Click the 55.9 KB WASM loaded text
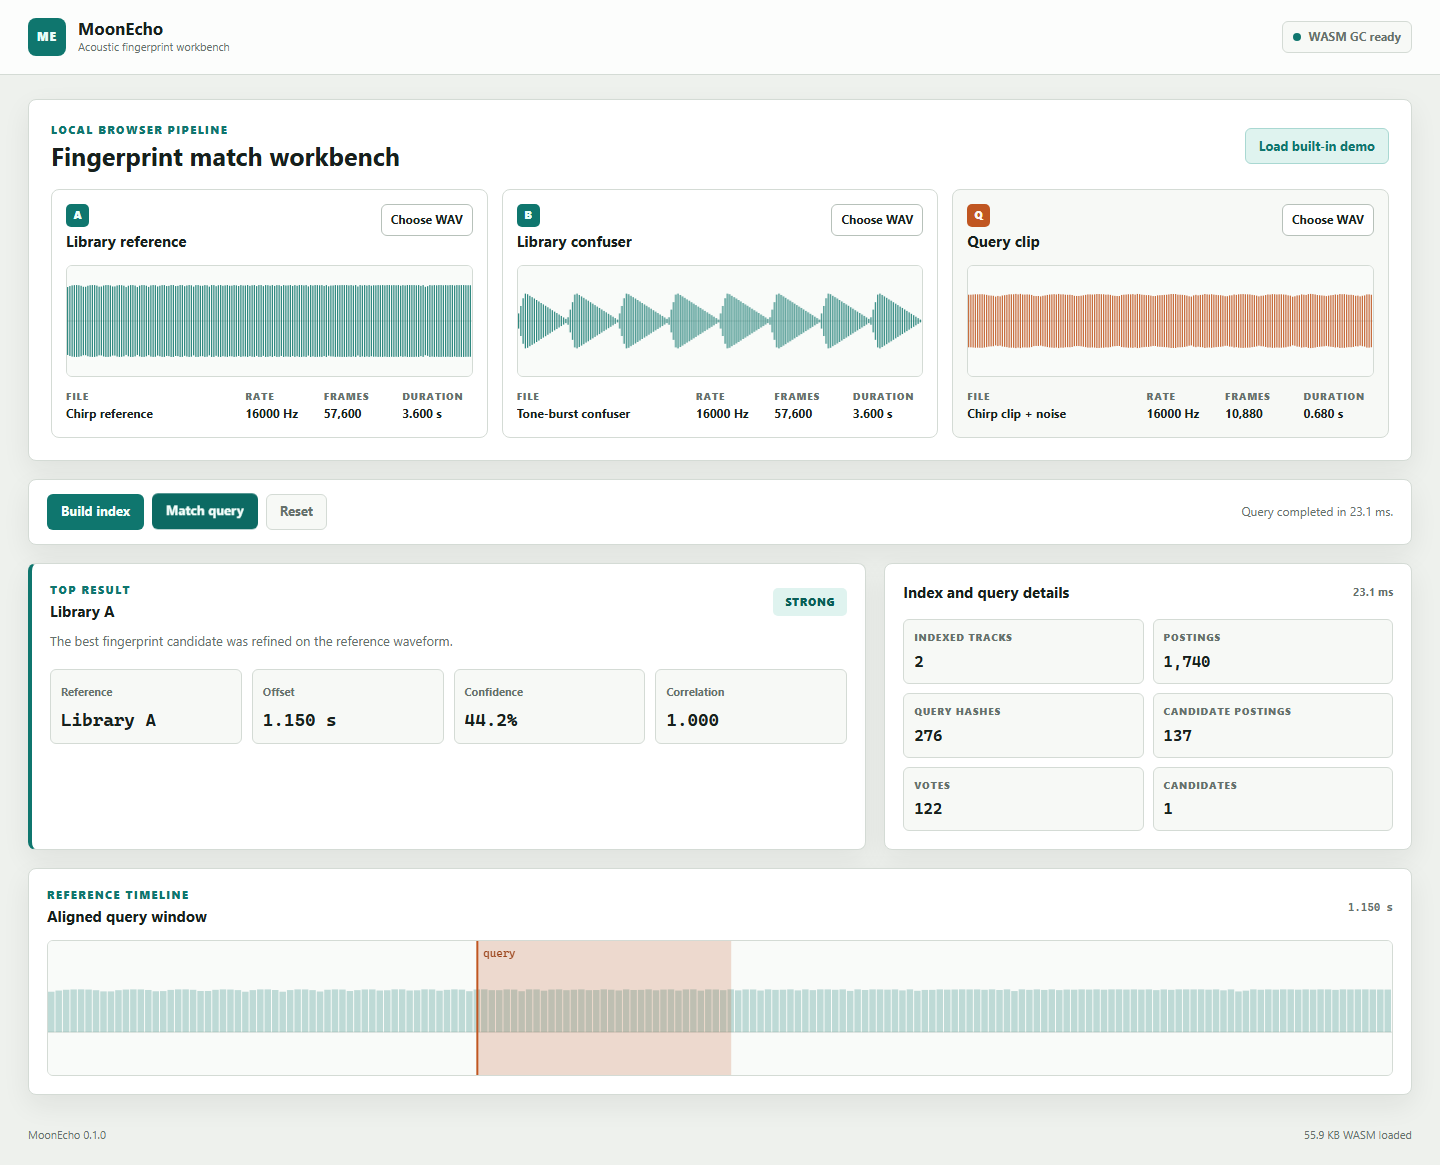1440x1165 pixels. point(1357,1135)
